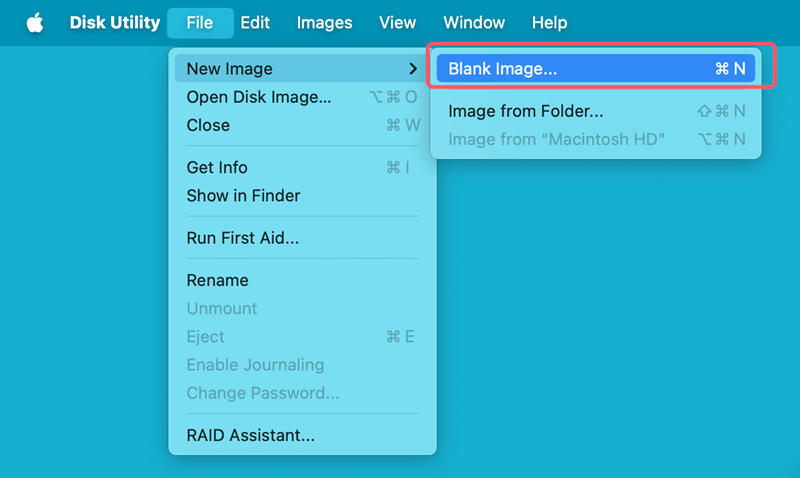This screenshot has height=478, width=800.
Task: Select the Unmount menu entry
Action: point(303,308)
